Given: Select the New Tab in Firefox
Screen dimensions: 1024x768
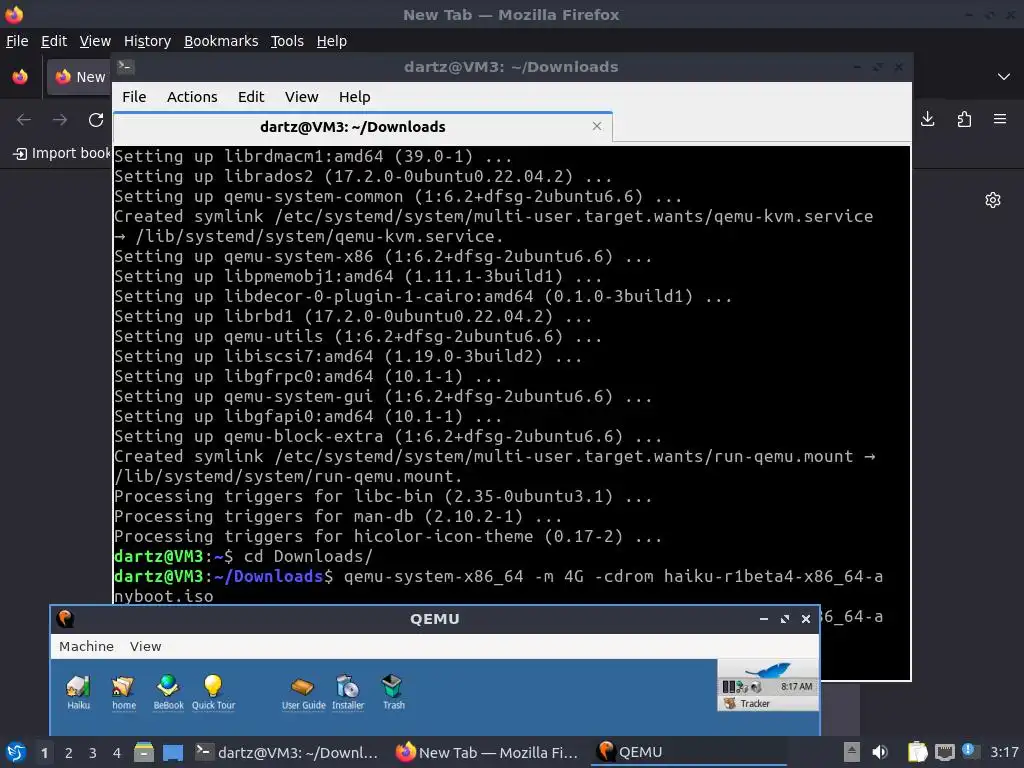Looking at the screenshot, I should (x=79, y=77).
